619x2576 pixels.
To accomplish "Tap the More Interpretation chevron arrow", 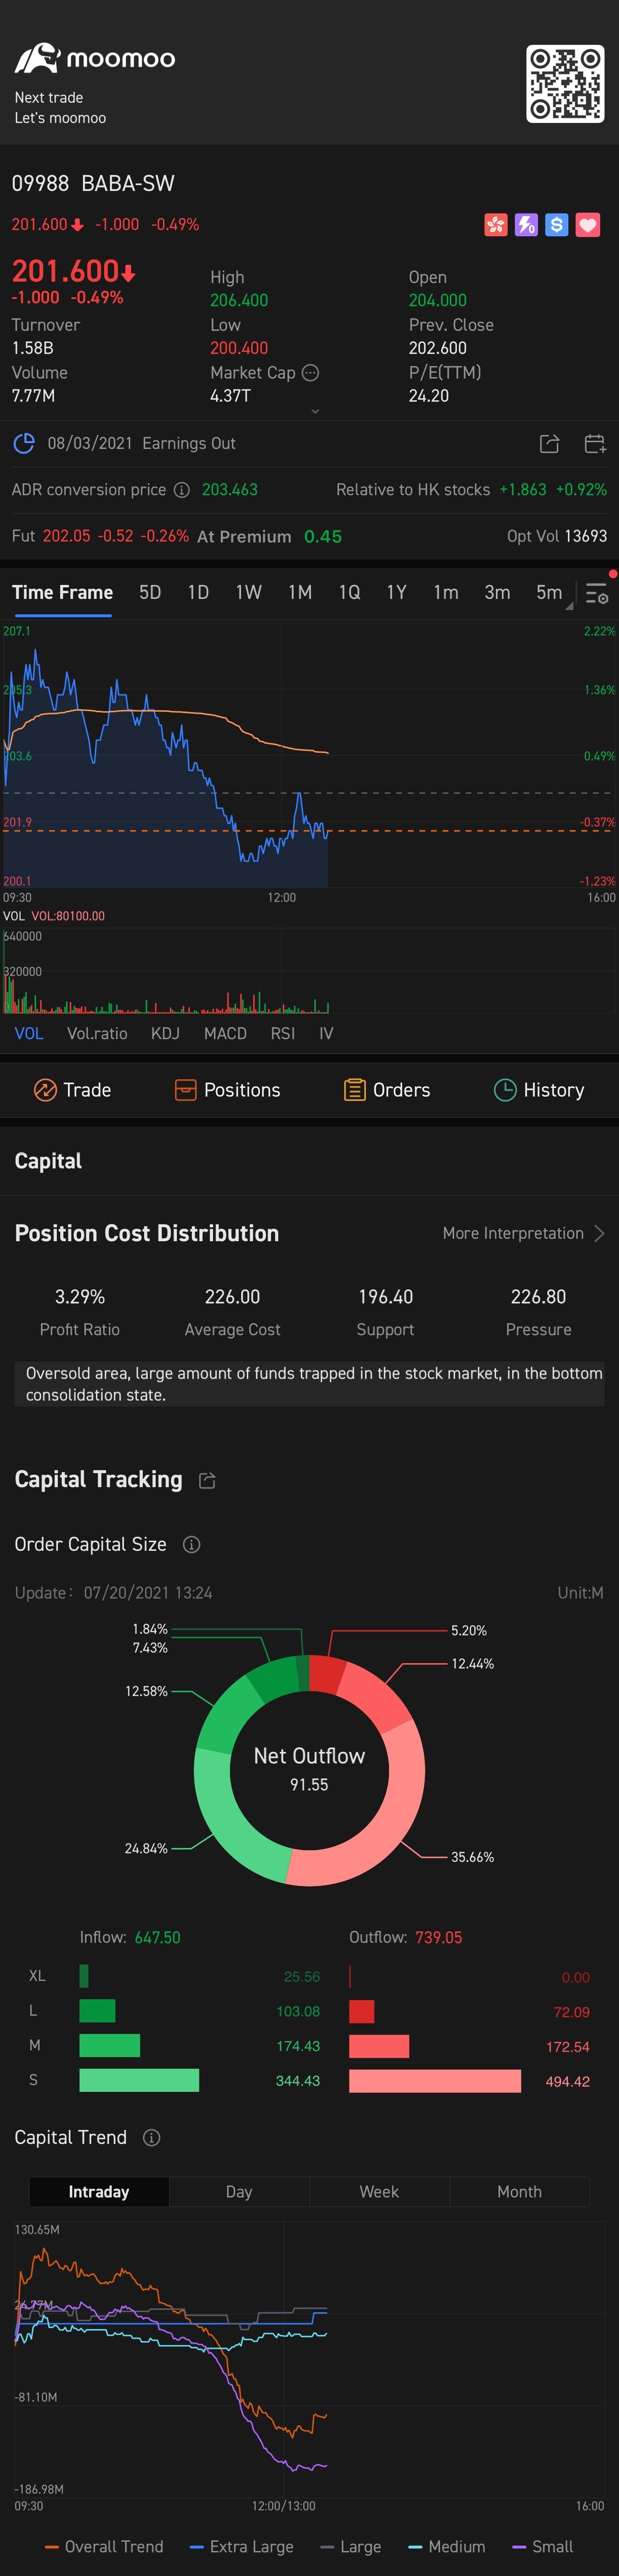I will click(x=599, y=1233).
